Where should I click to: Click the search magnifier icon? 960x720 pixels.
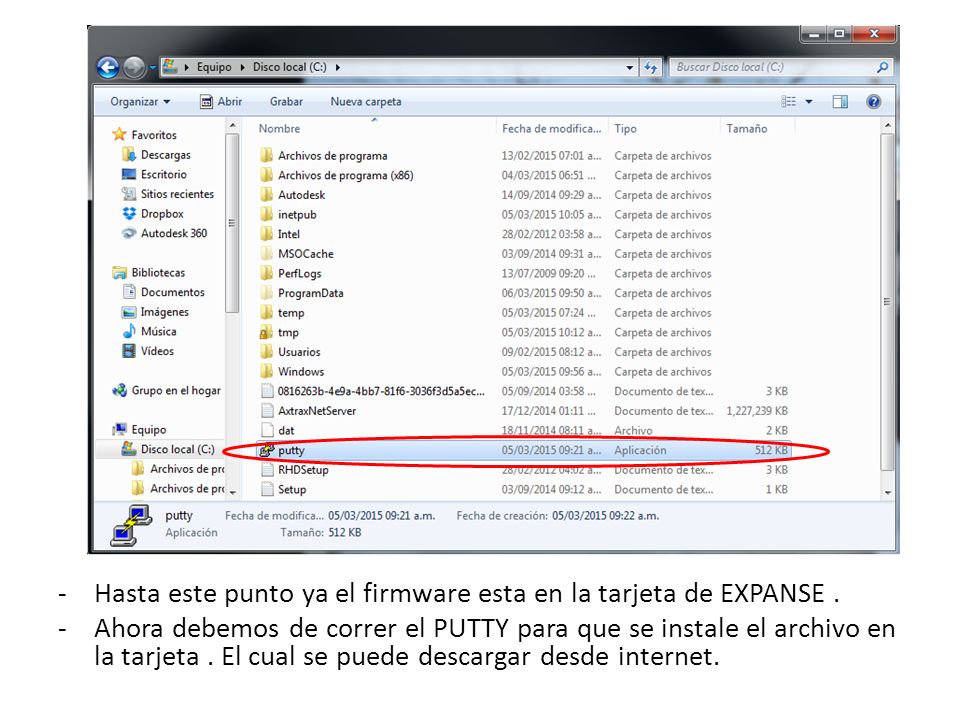click(x=882, y=67)
